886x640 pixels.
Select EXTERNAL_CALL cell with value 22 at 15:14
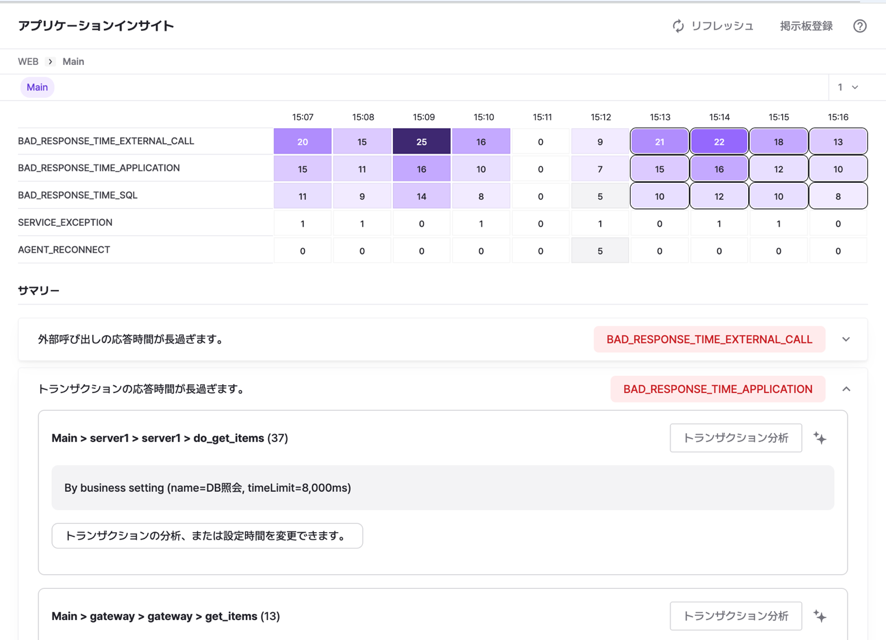[719, 142]
